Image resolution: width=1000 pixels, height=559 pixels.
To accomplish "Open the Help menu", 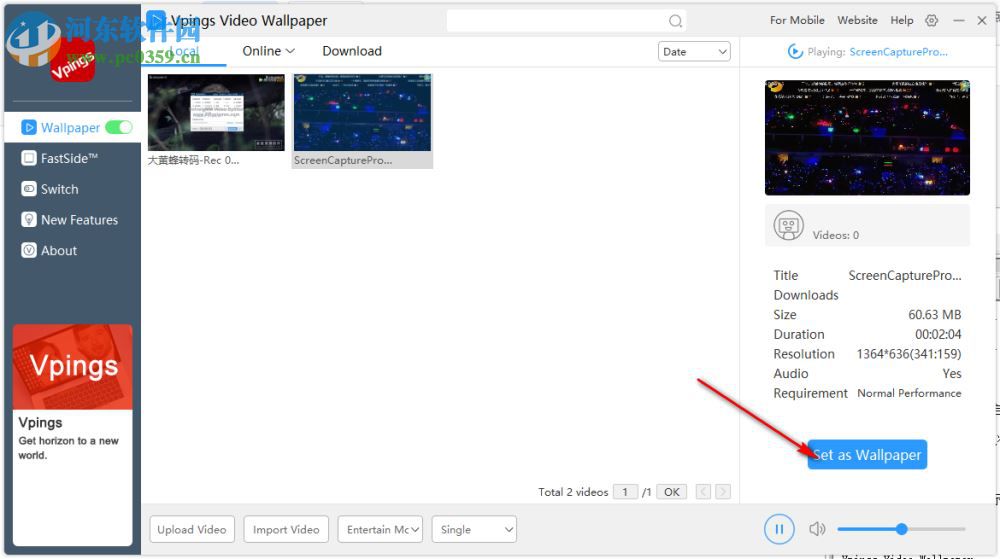I will pos(902,20).
